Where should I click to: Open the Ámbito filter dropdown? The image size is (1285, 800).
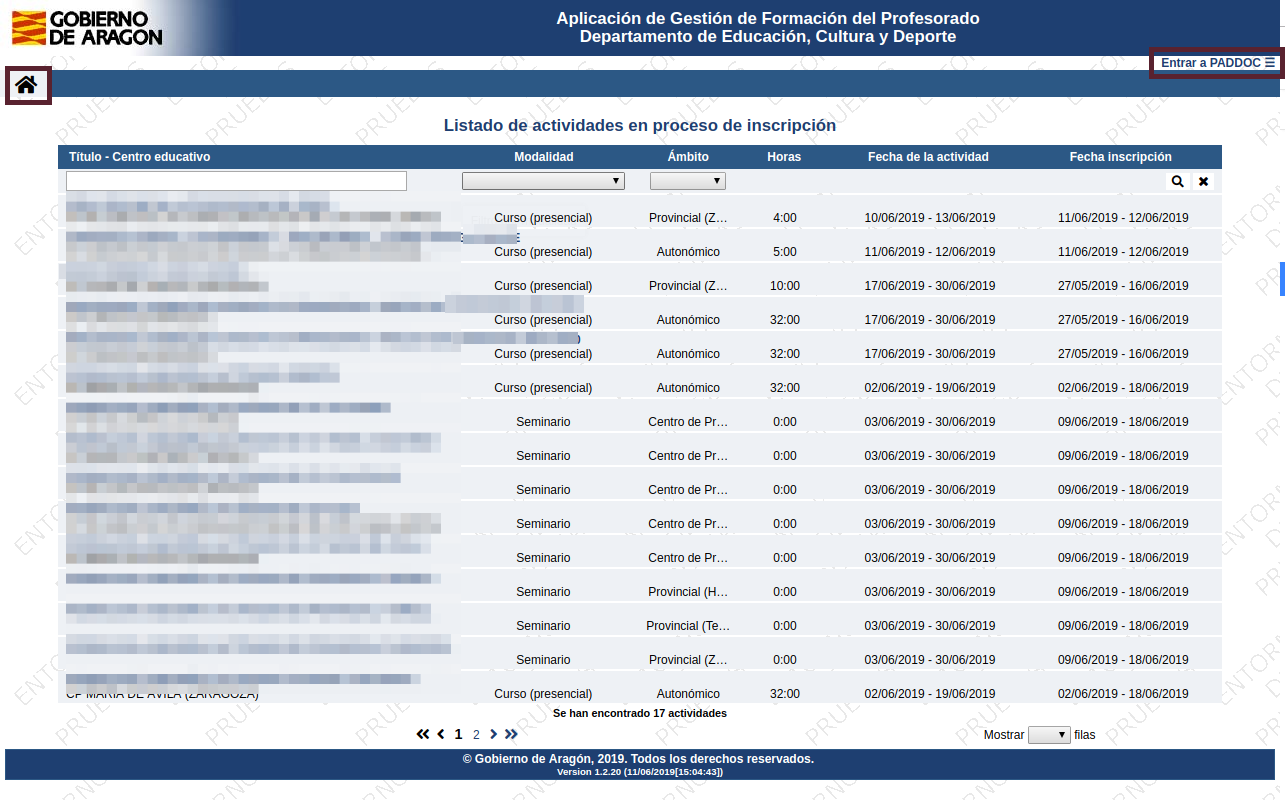coord(688,181)
